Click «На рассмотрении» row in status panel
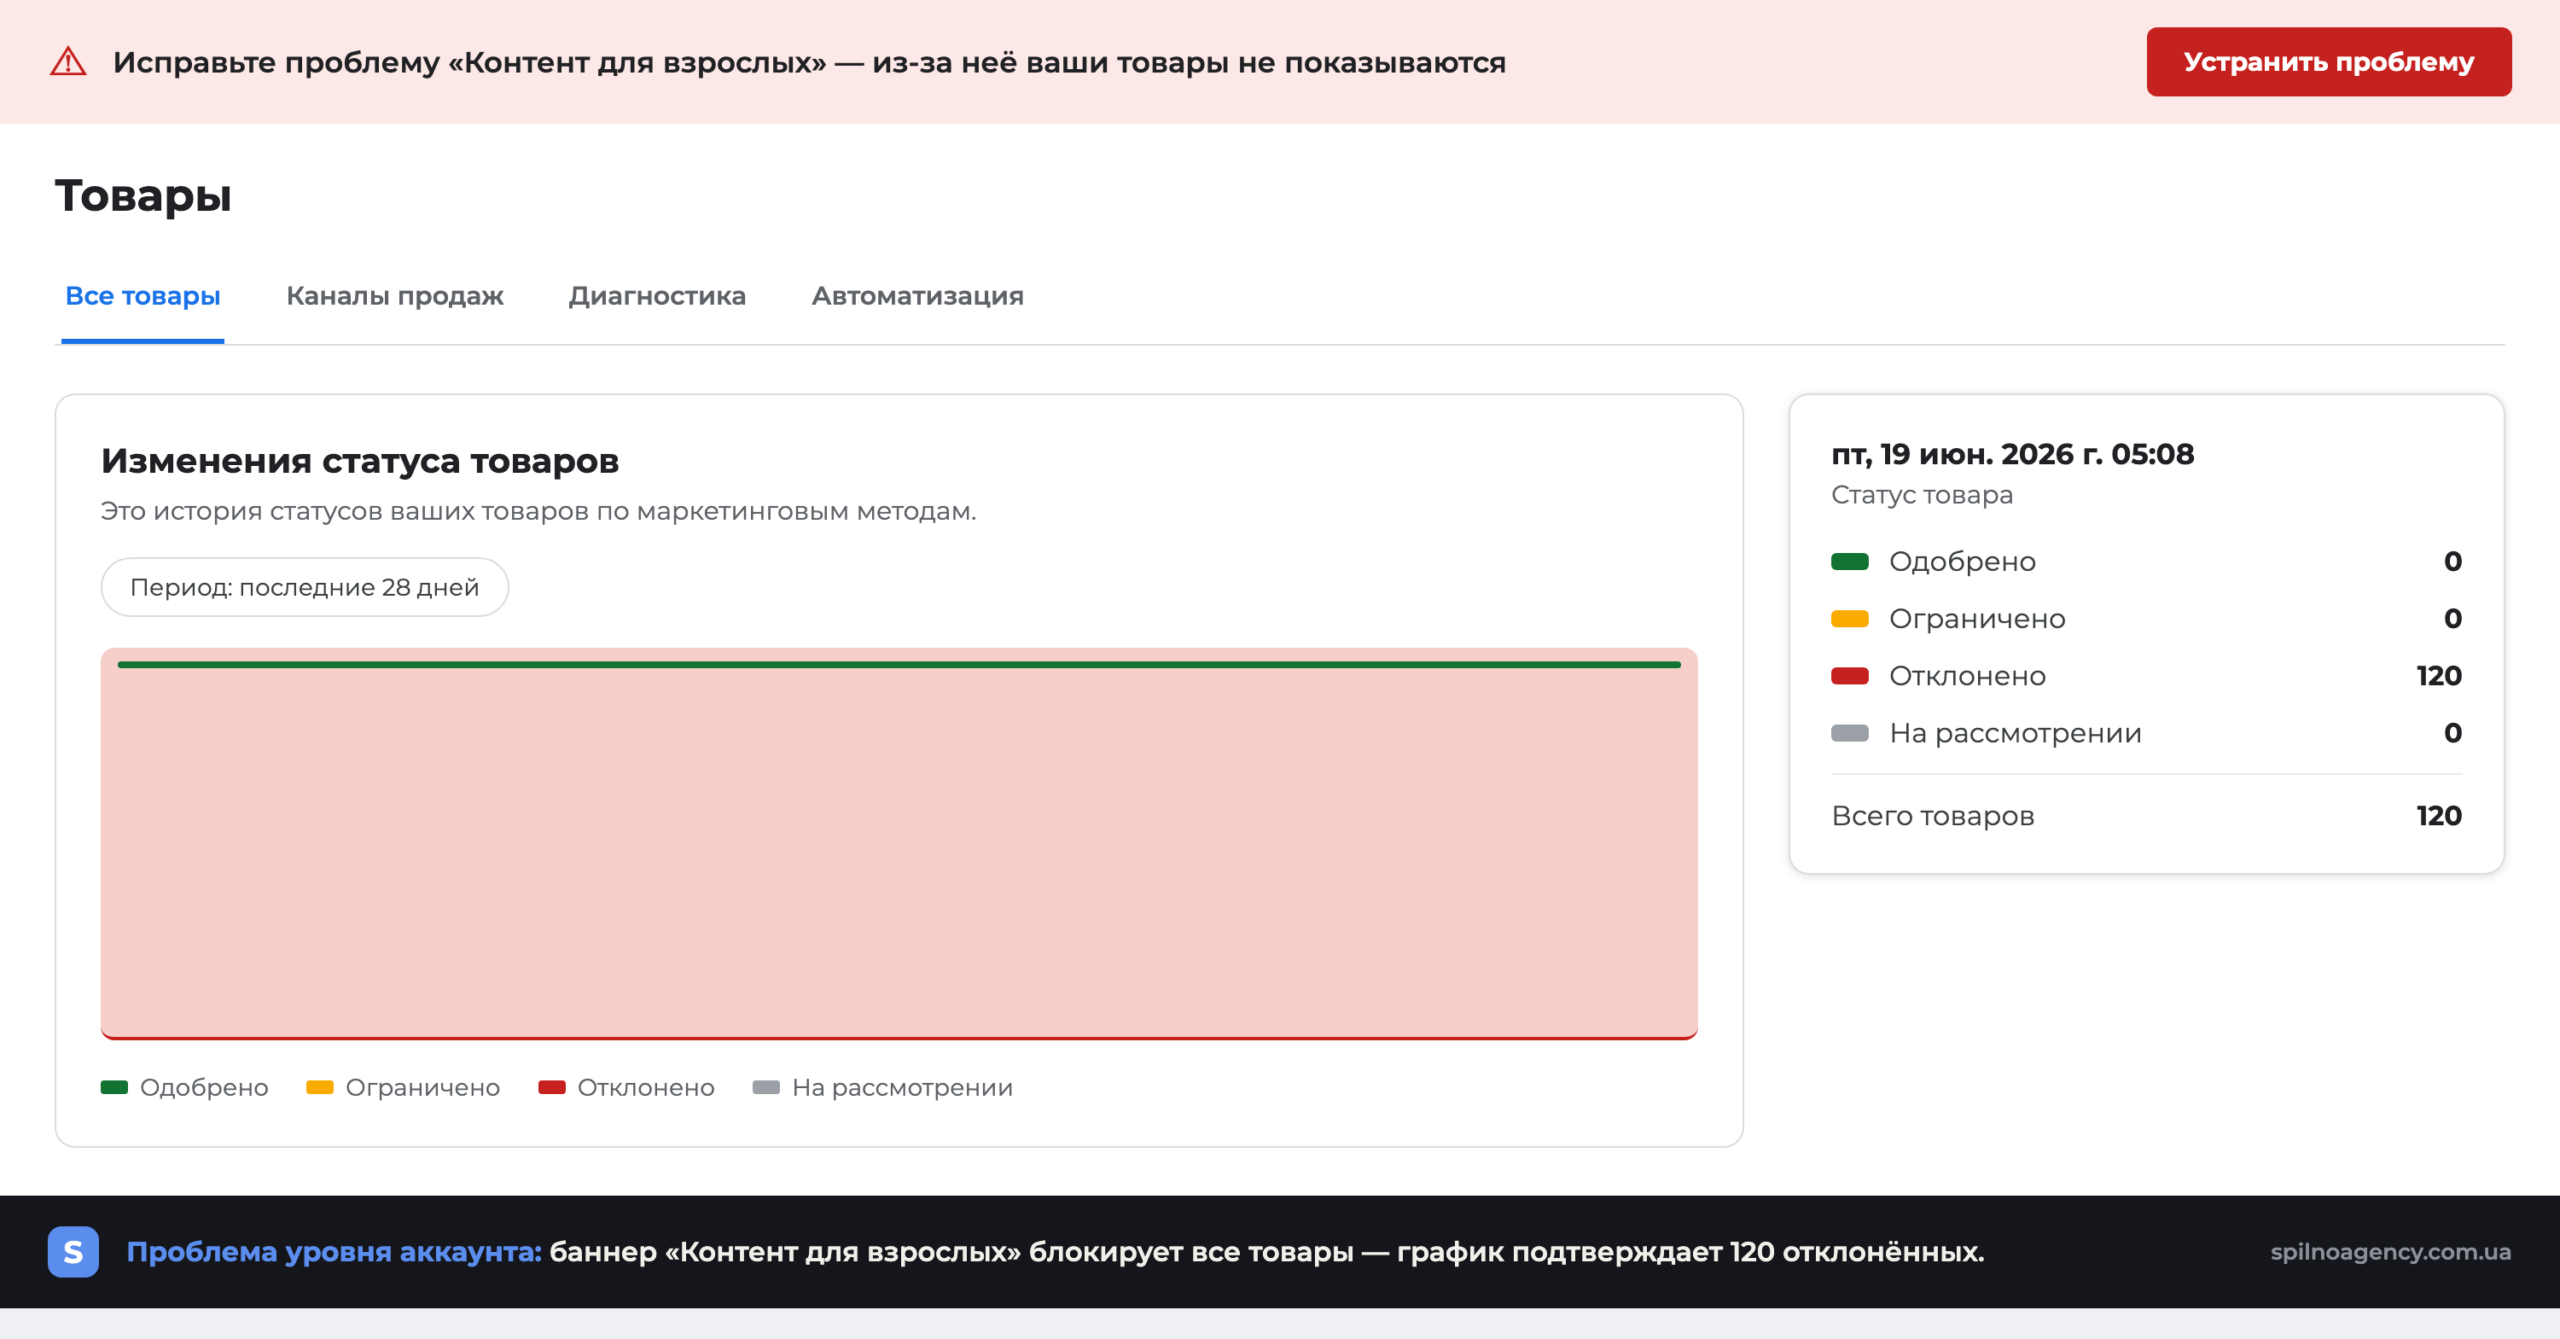Screen dimensions: 2560x1339 2146,733
